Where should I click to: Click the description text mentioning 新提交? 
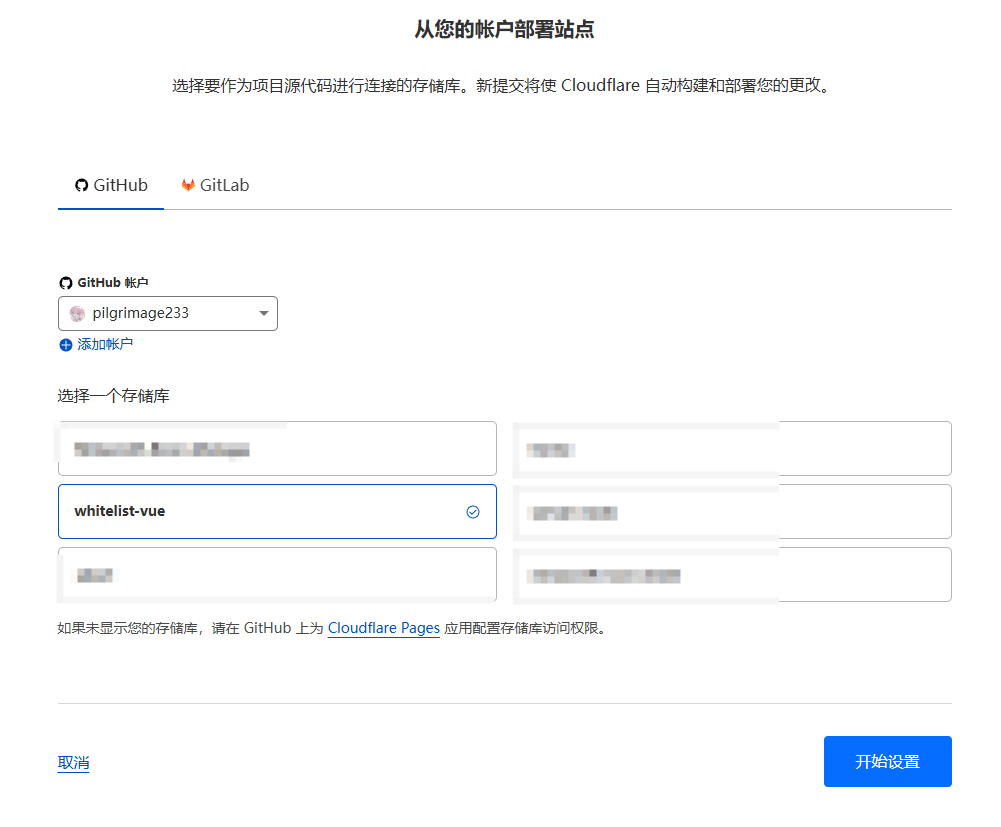[x=500, y=86]
